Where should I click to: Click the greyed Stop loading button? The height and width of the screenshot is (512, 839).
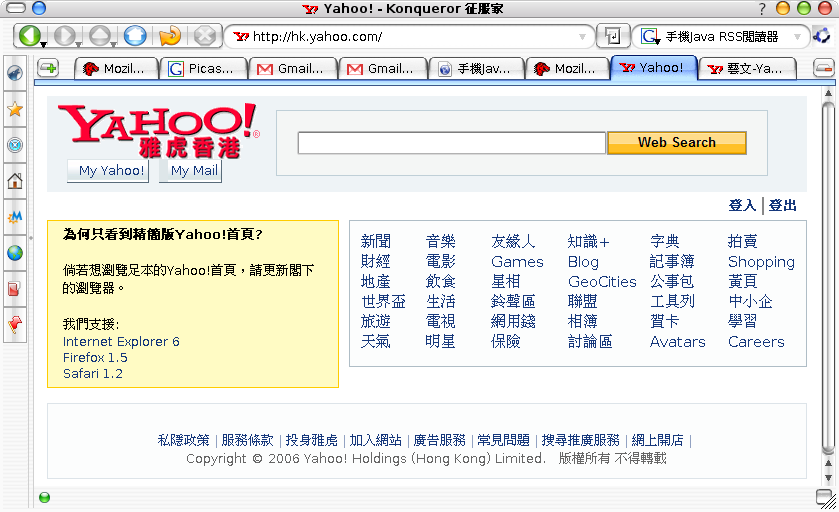[x=205, y=36]
